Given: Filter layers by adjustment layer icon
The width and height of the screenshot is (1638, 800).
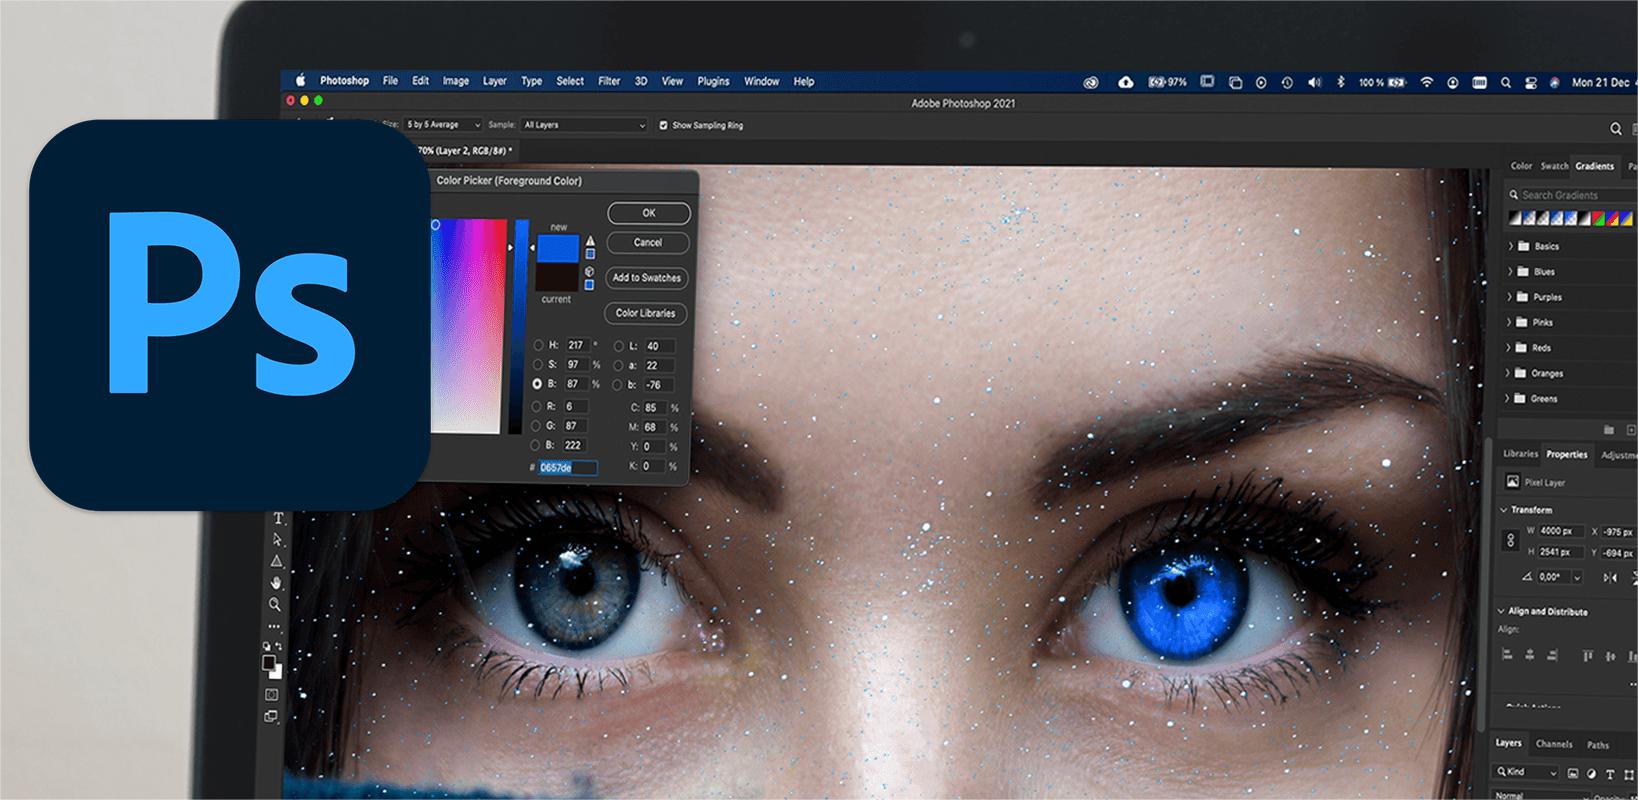Looking at the screenshot, I should (1591, 773).
